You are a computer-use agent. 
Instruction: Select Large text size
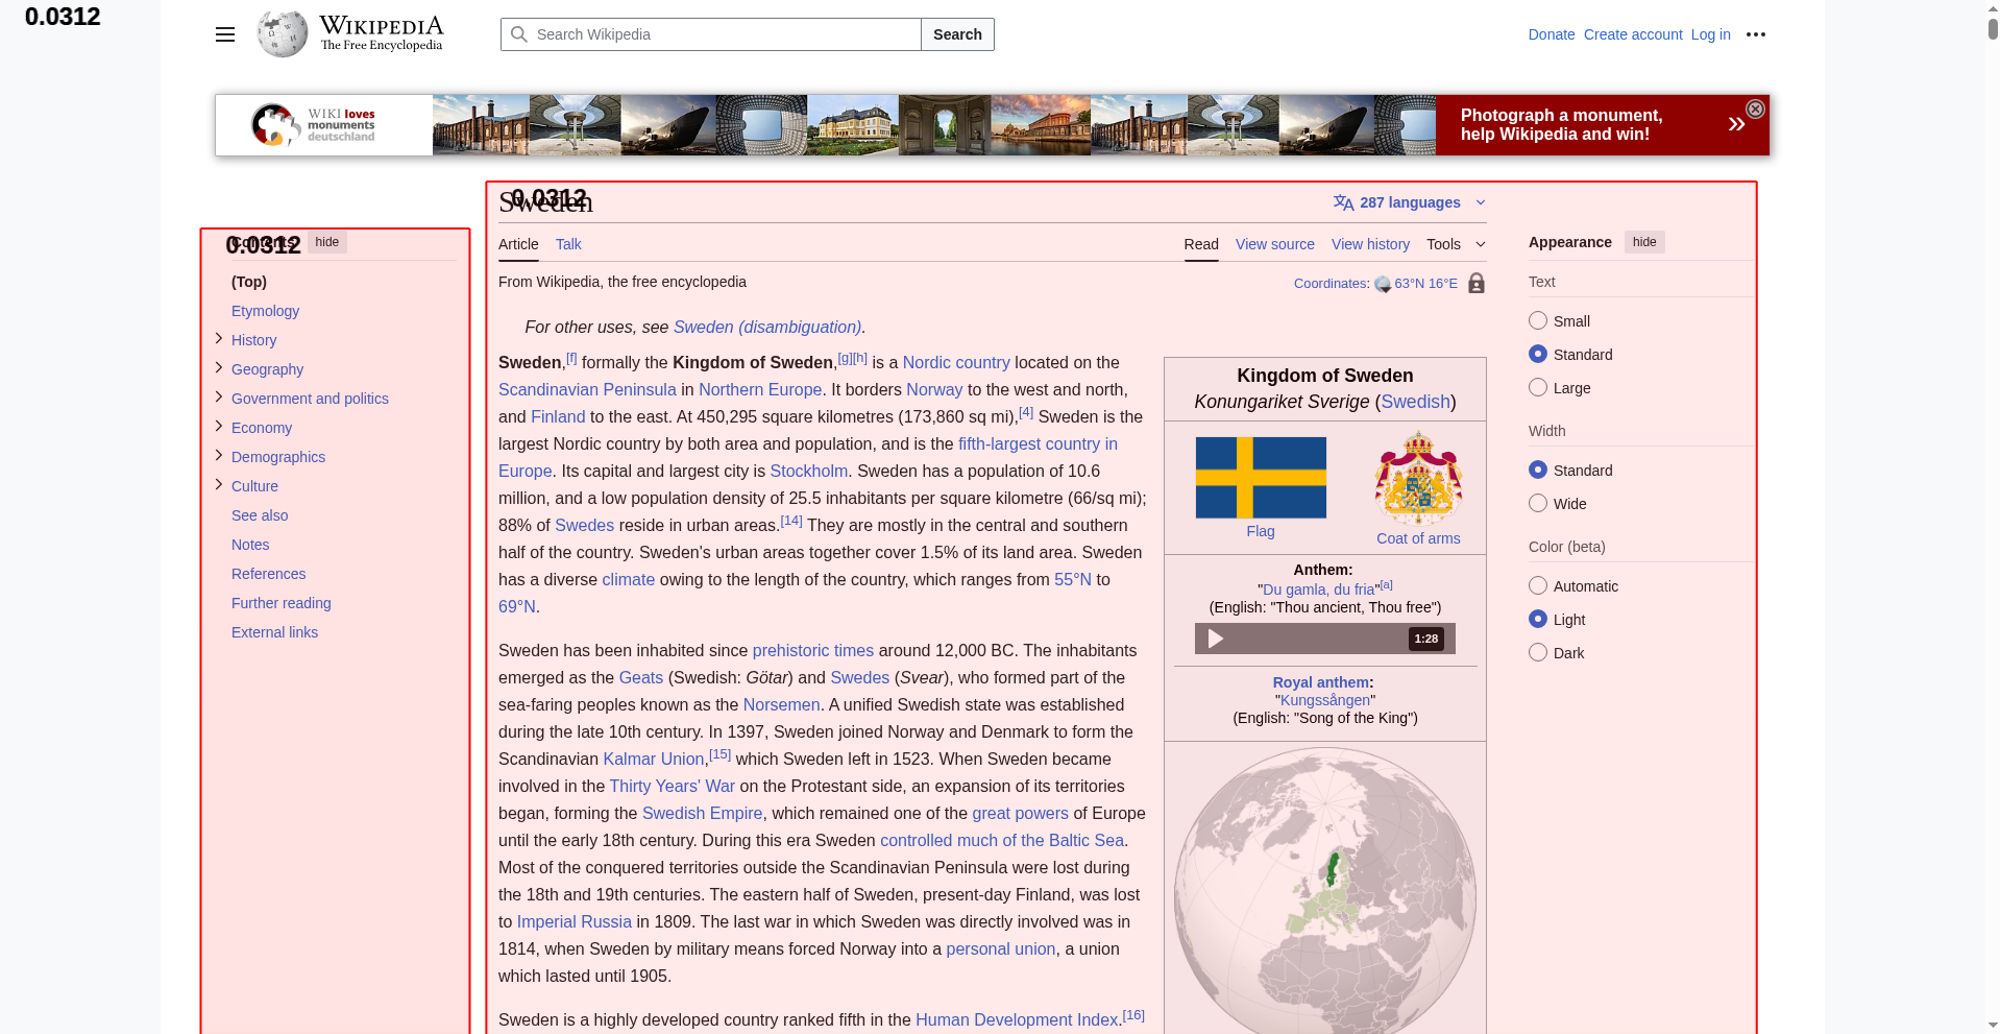(1538, 387)
